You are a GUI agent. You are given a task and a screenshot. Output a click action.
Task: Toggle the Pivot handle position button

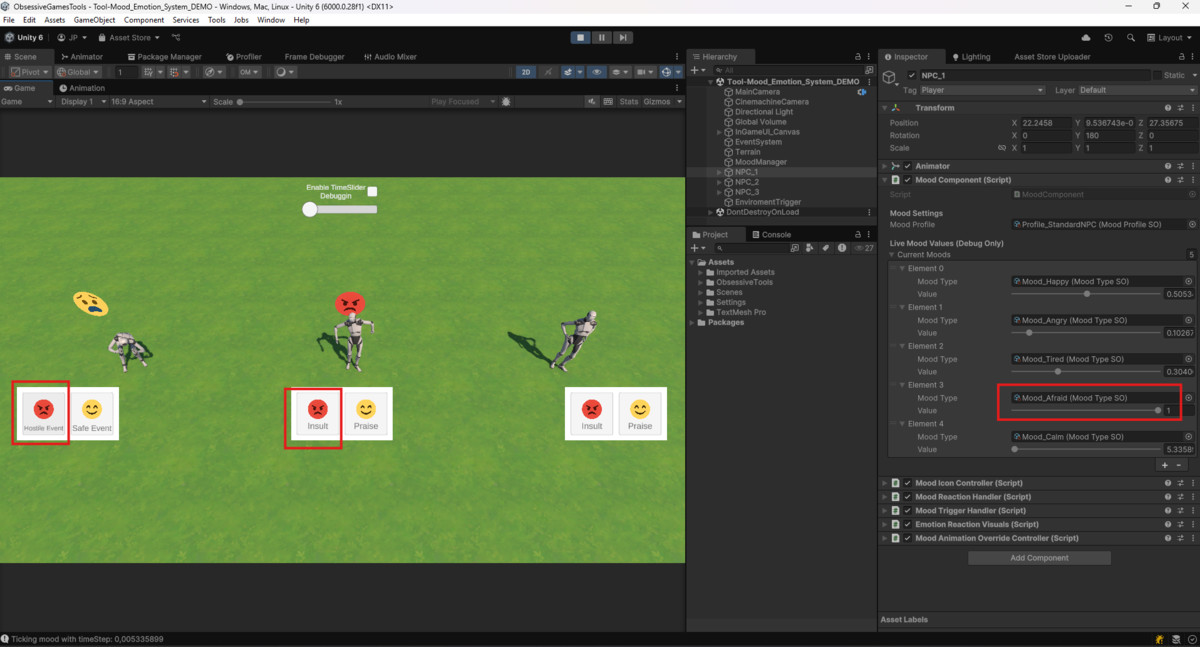[x=29, y=72]
